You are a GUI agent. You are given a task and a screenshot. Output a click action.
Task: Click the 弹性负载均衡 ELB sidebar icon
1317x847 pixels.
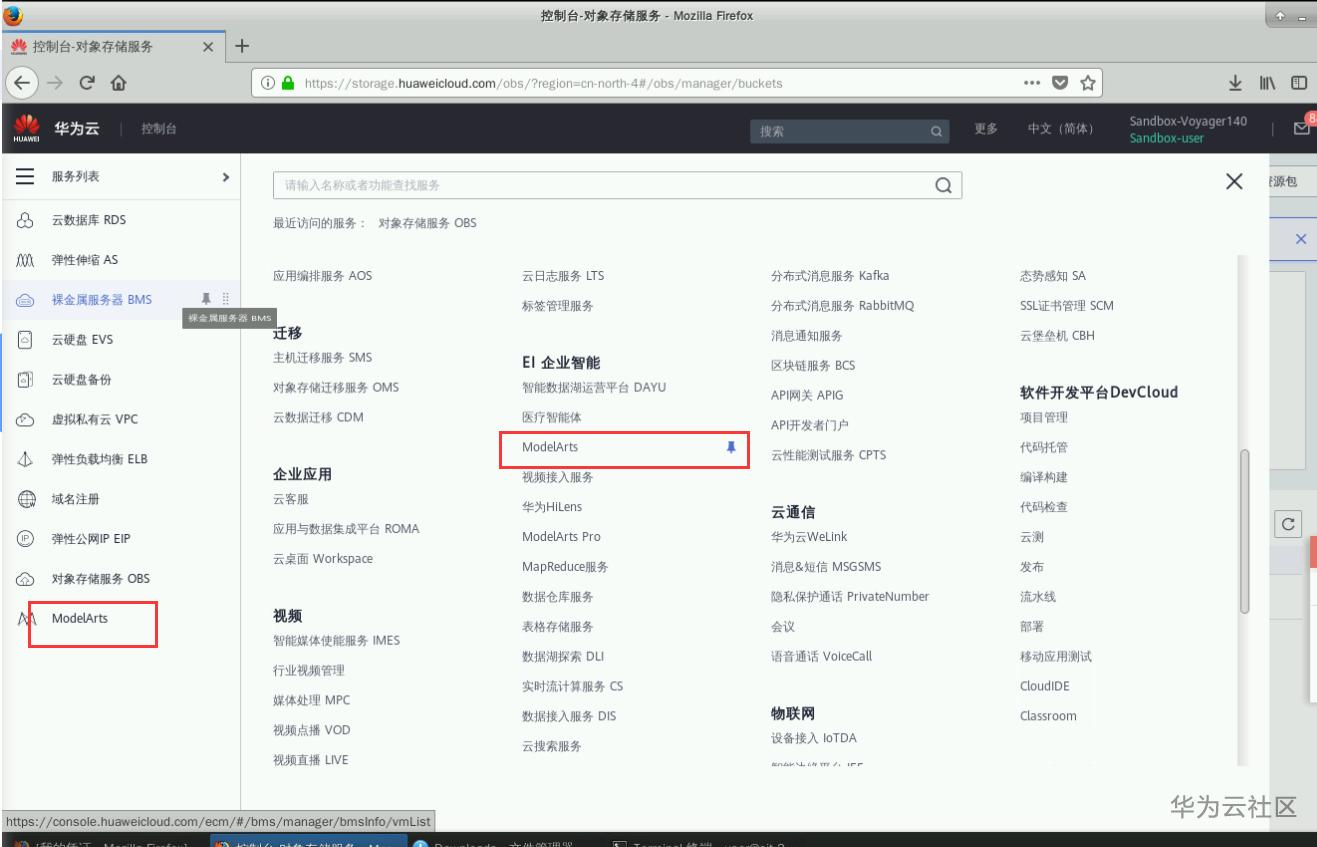(x=25, y=460)
